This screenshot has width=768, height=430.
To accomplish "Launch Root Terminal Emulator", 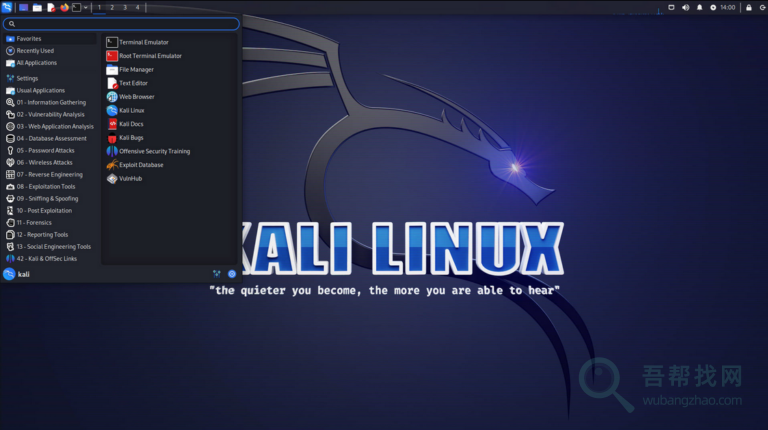I will (x=150, y=56).
